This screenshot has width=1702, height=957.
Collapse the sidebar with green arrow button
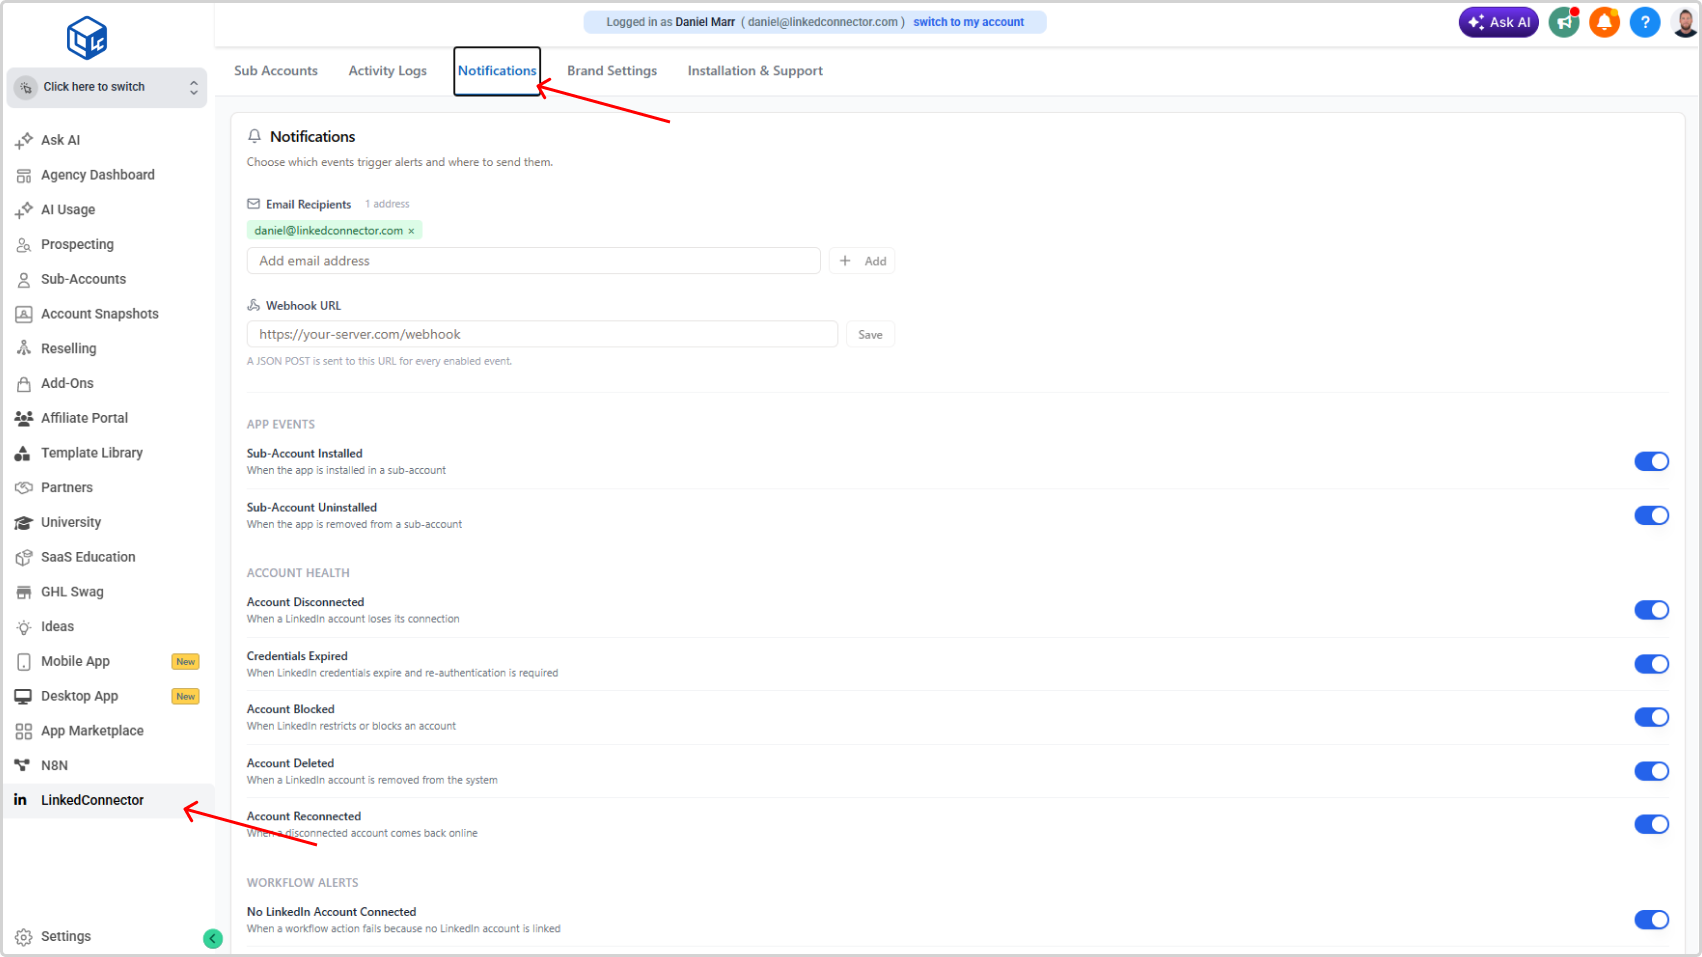pyautogui.click(x=213, y=938)
